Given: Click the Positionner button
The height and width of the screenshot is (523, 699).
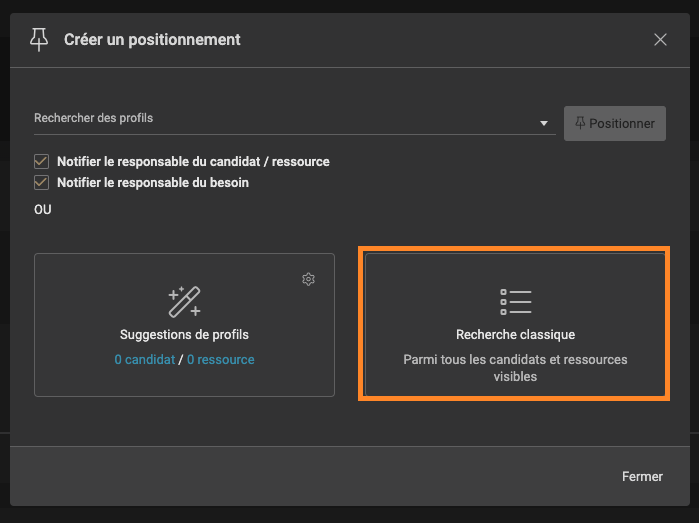Looking at the screenshot, I should pos(615,124).
